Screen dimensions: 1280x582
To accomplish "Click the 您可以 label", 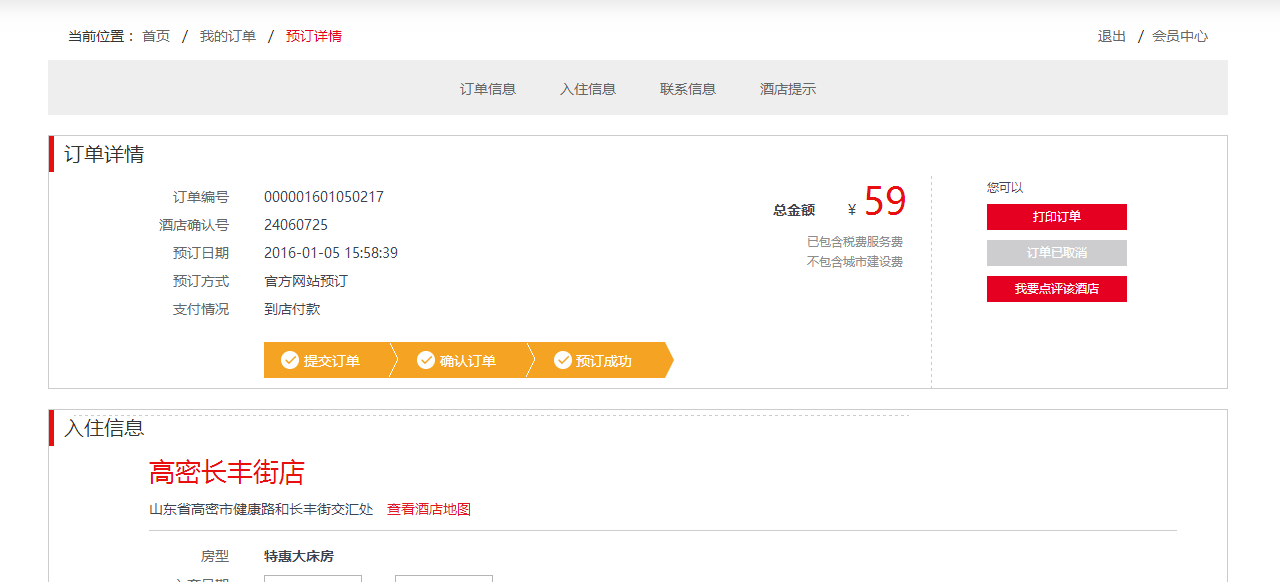I will click(1005, 188).
